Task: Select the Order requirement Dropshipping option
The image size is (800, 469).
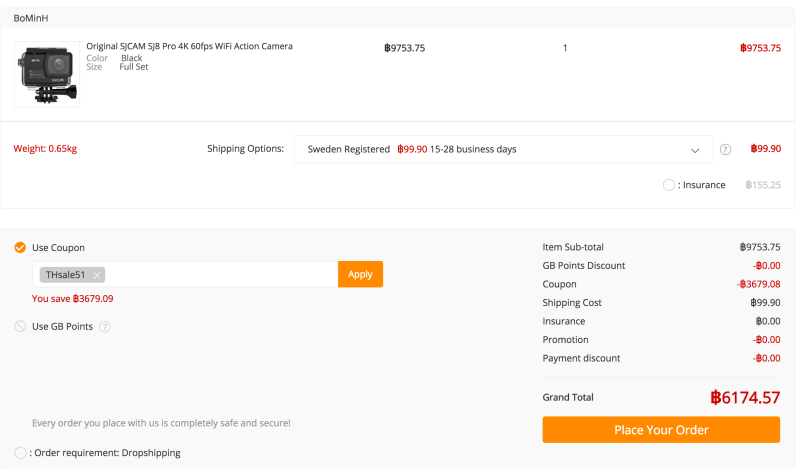Action: (x=20, y=453)
